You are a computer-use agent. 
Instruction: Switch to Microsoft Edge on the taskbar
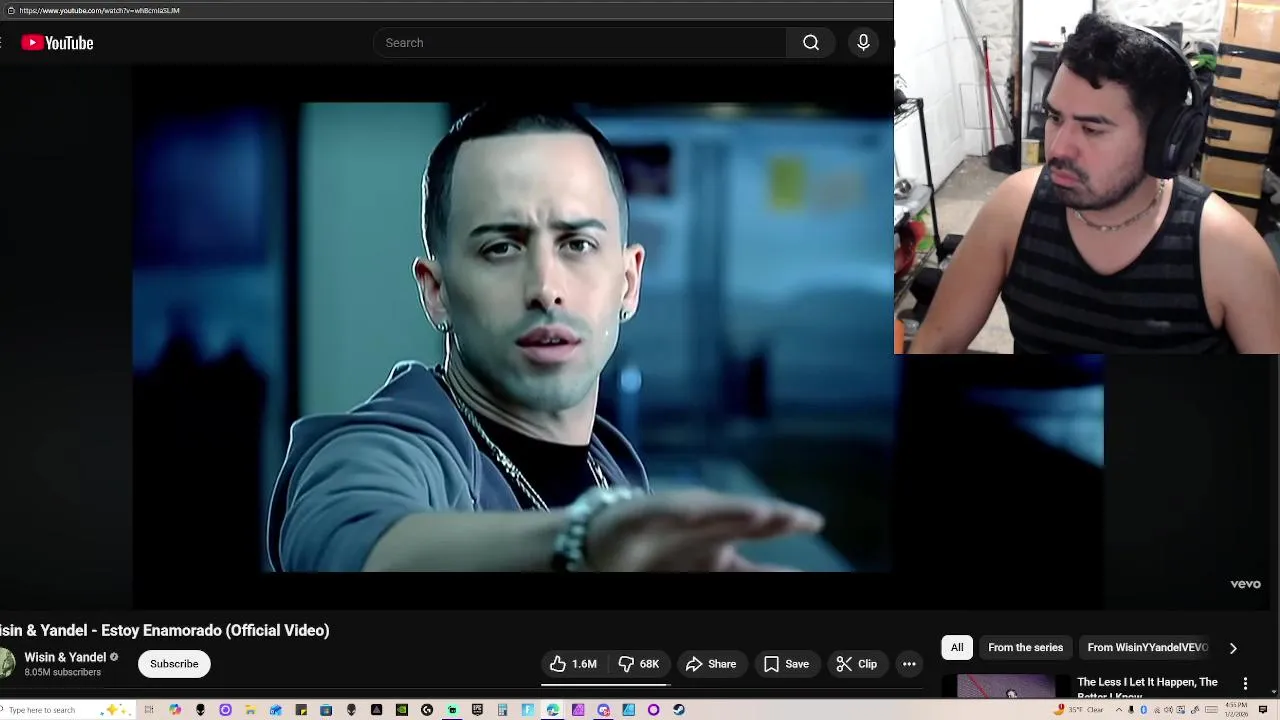[552, 710]
